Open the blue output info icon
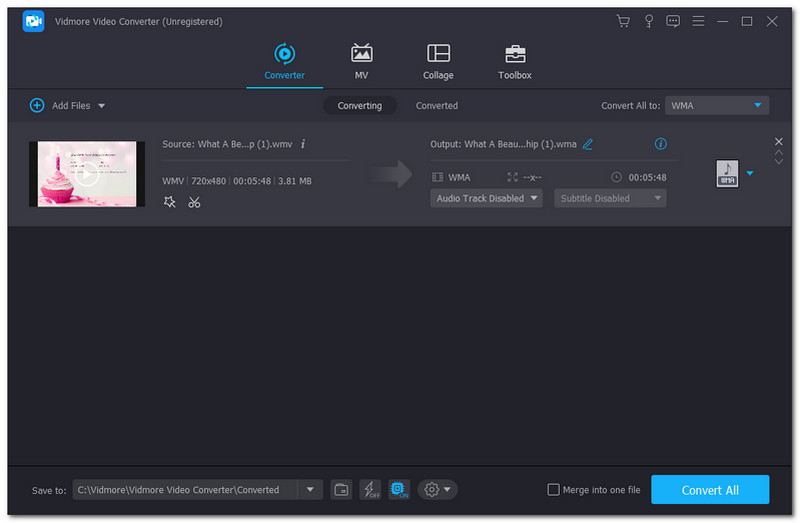 click(x=660, y=144)
